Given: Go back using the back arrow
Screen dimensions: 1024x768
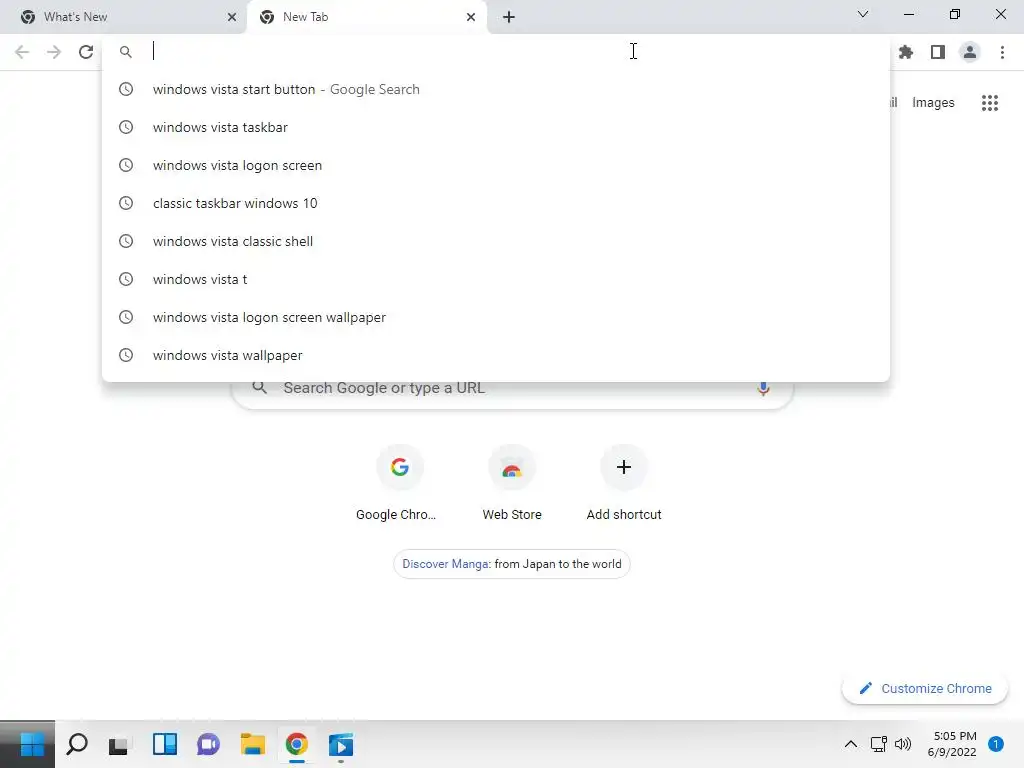Looking at the screenshot, I should 22,52.
